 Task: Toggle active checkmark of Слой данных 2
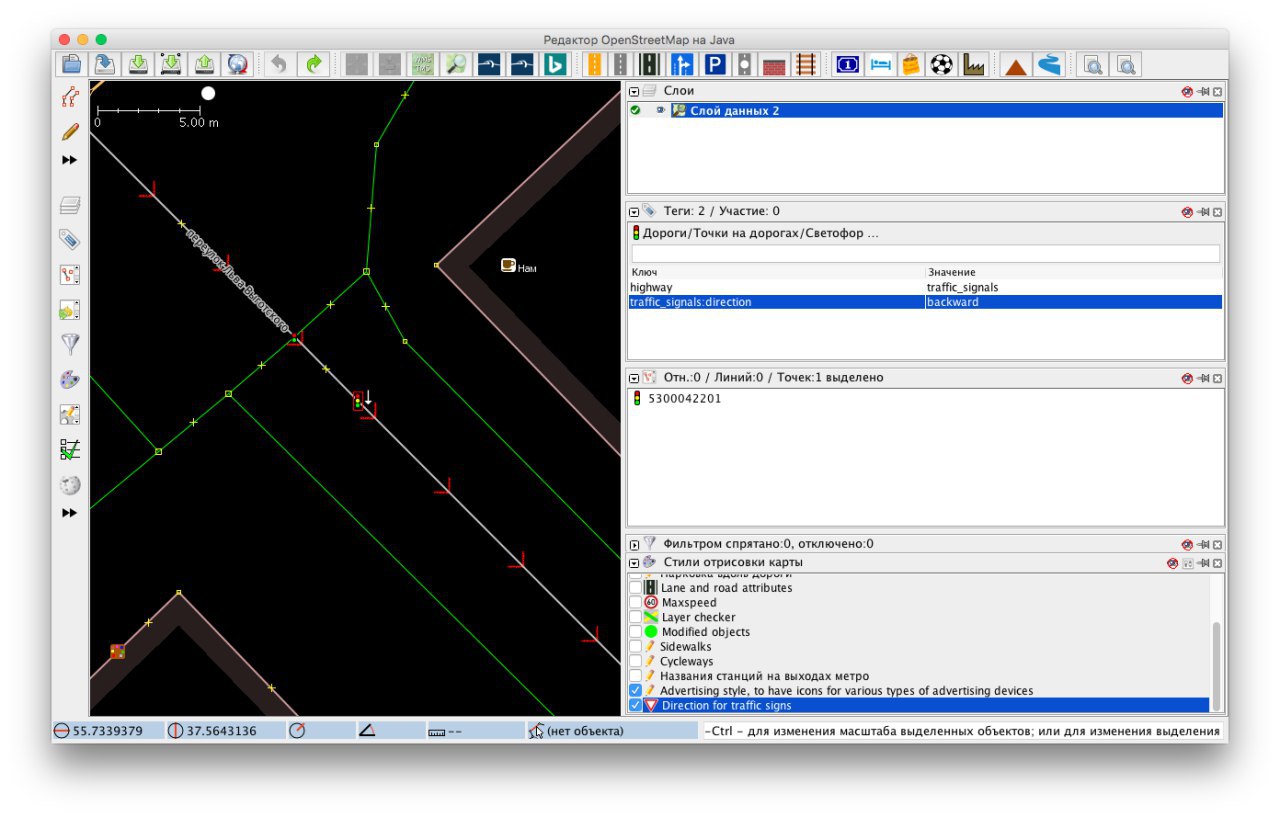(x=636, y=111)
